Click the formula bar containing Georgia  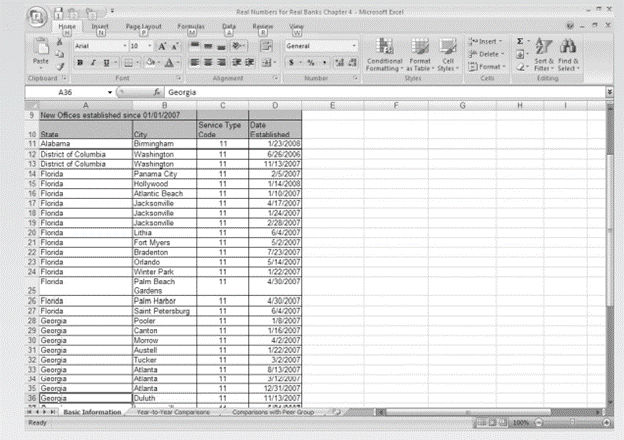pyautogui.click(x=384, y=92)
